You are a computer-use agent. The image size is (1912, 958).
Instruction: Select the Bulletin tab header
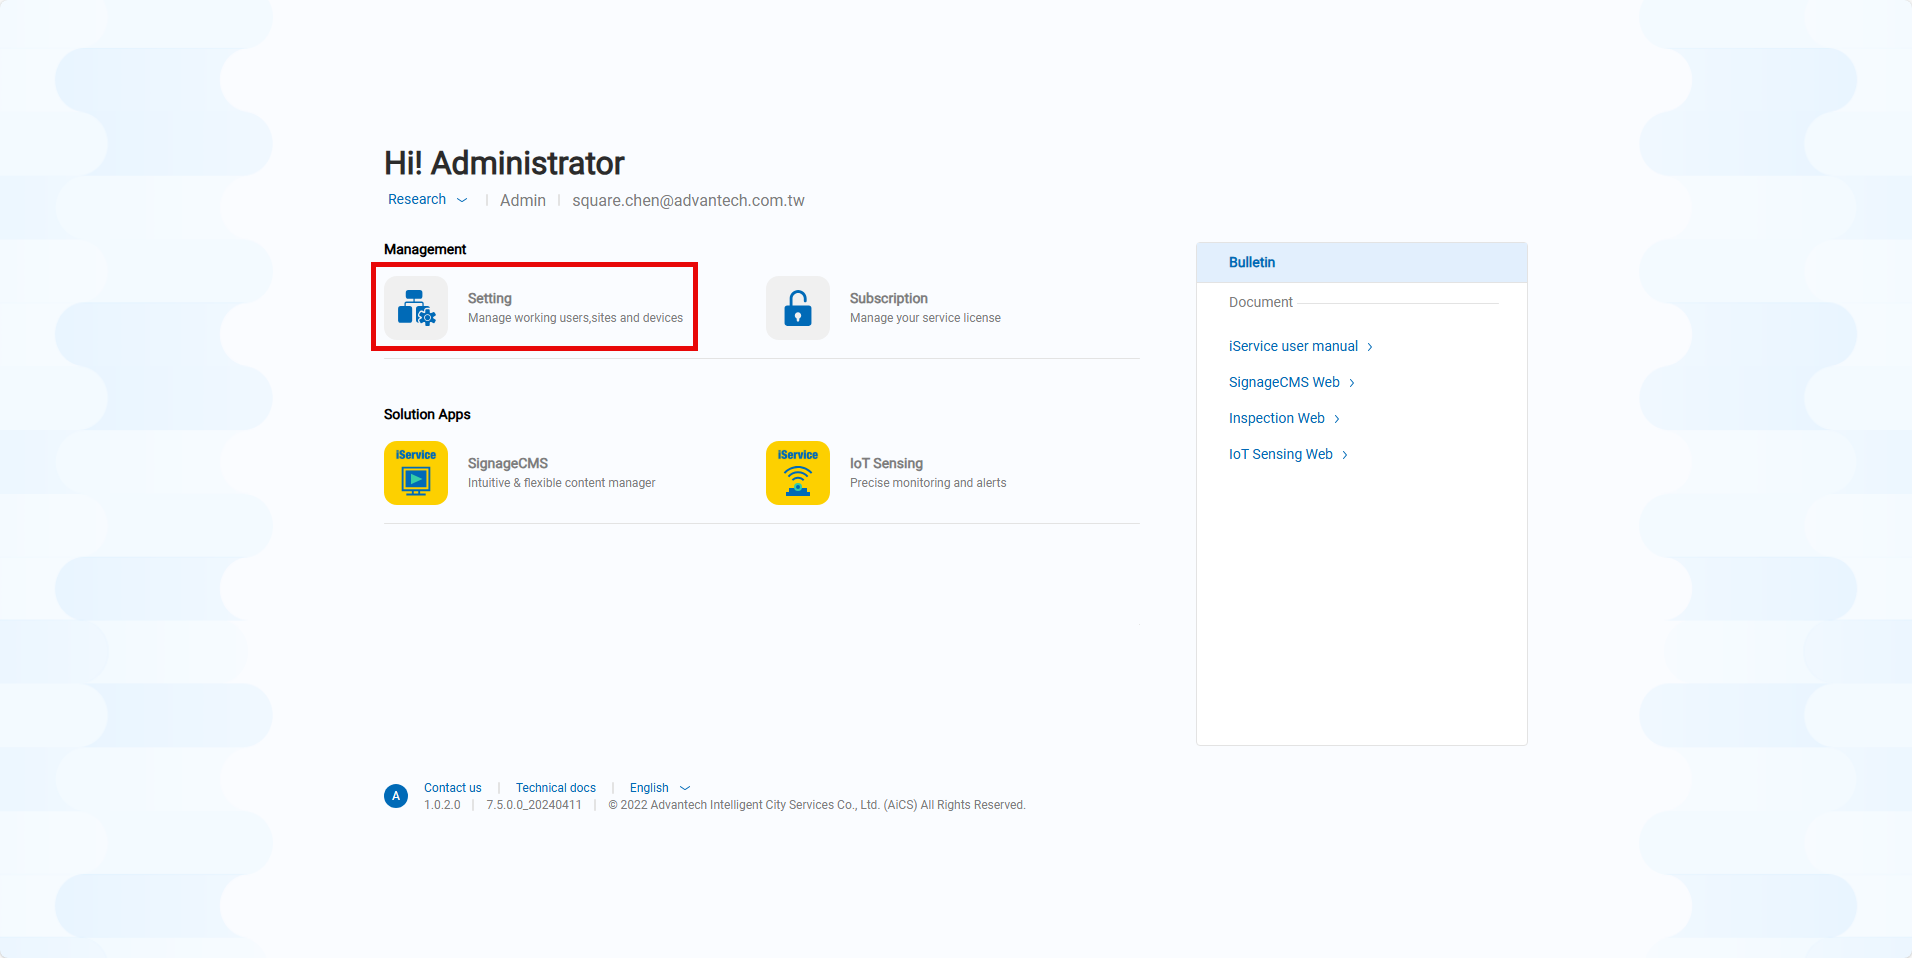[x=1252, y=262]
